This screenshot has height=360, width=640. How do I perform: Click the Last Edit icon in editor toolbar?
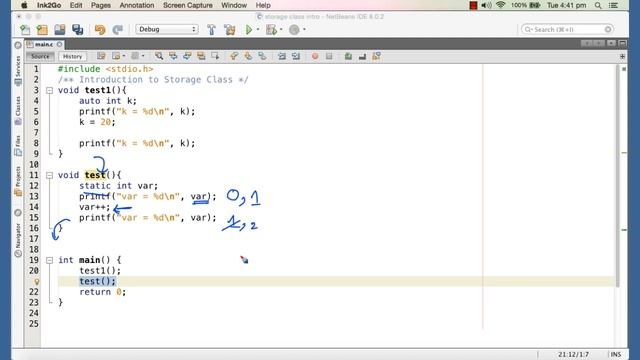[x=101, y=56]
